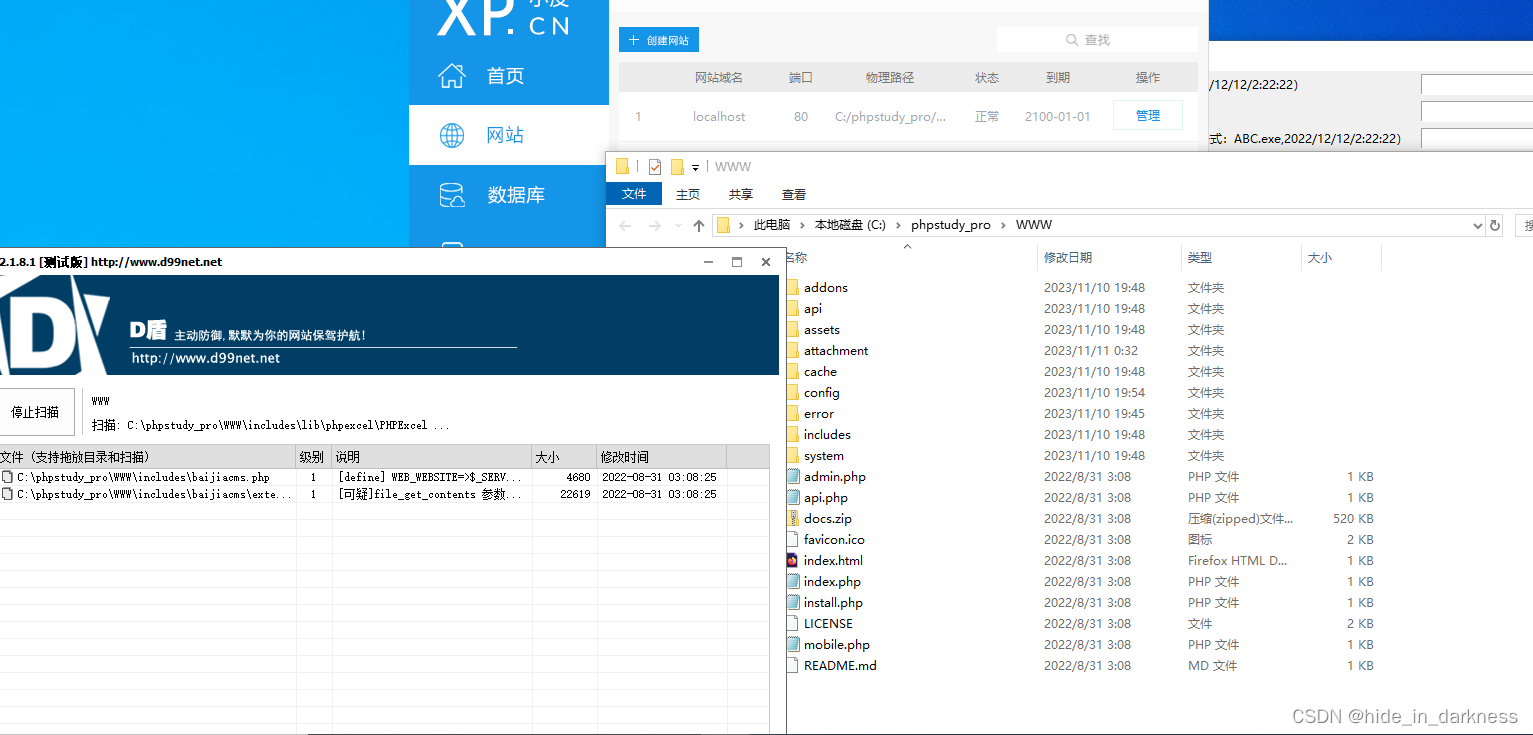This screenshot has height=735, width=1533.
Task: Select the install.php file
Action: tap(833, 603)
